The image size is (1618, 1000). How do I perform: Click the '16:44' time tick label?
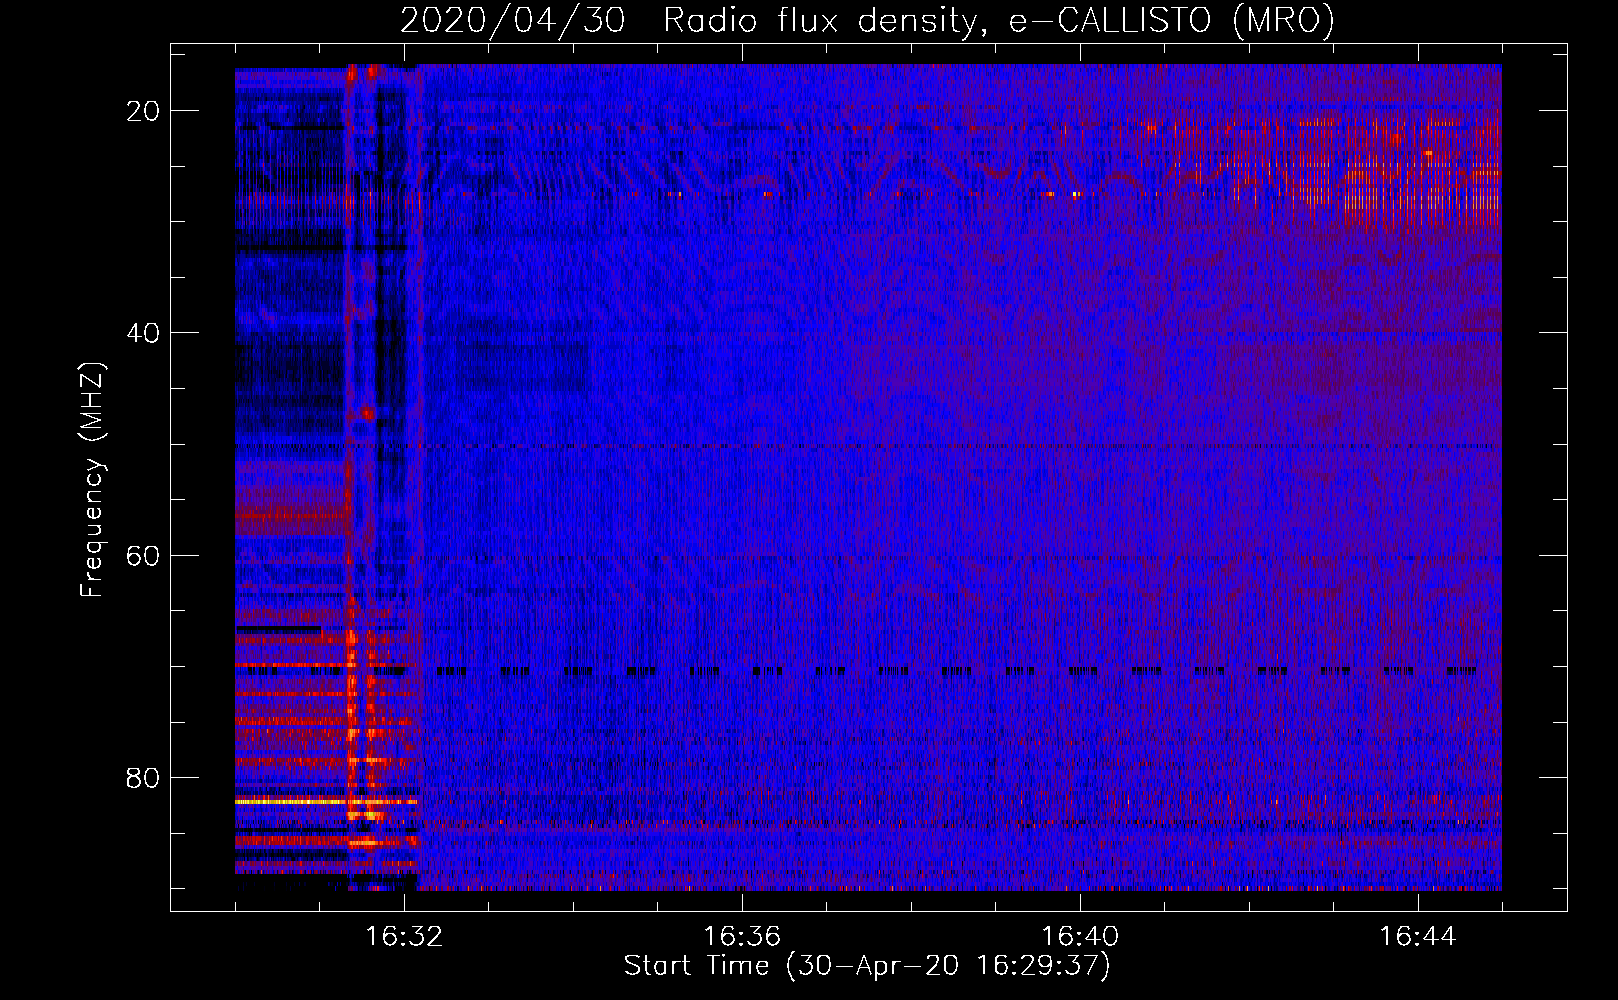point(1418,937)
